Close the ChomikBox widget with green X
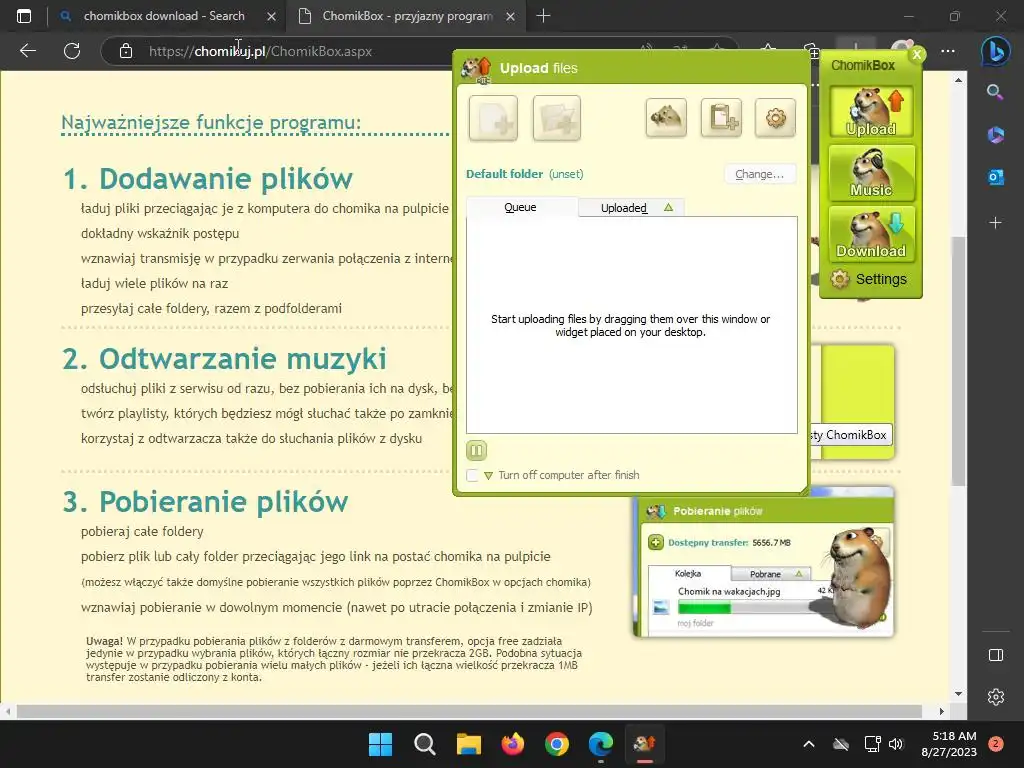Image resolution: width=1024 pixels, height=768 pixels. pyautogui.click(x=917, y=54)
